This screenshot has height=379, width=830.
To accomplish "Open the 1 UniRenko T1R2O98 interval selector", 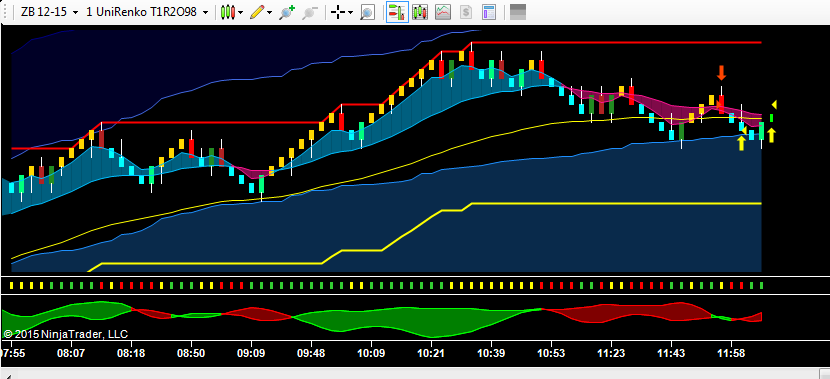I will pos(141,12).
